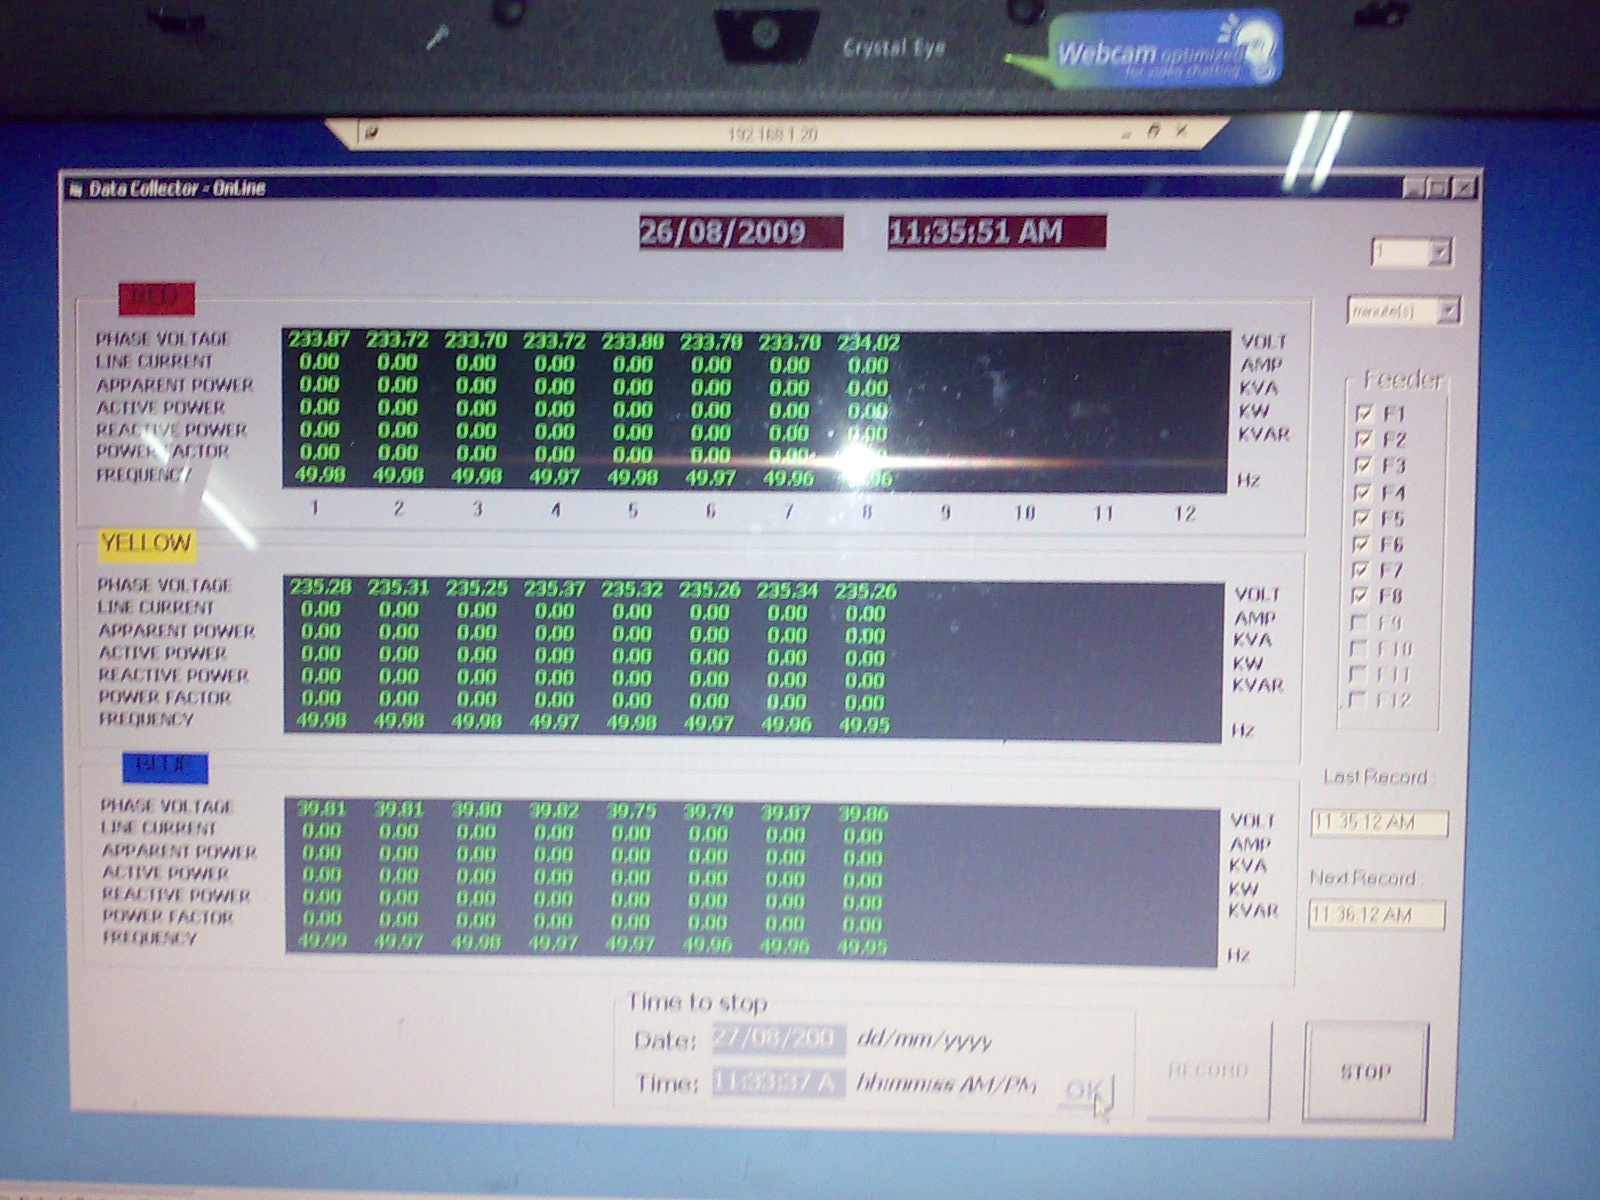Click the RED phase color label
The image size is (1600, 1200).
point(156,297)
